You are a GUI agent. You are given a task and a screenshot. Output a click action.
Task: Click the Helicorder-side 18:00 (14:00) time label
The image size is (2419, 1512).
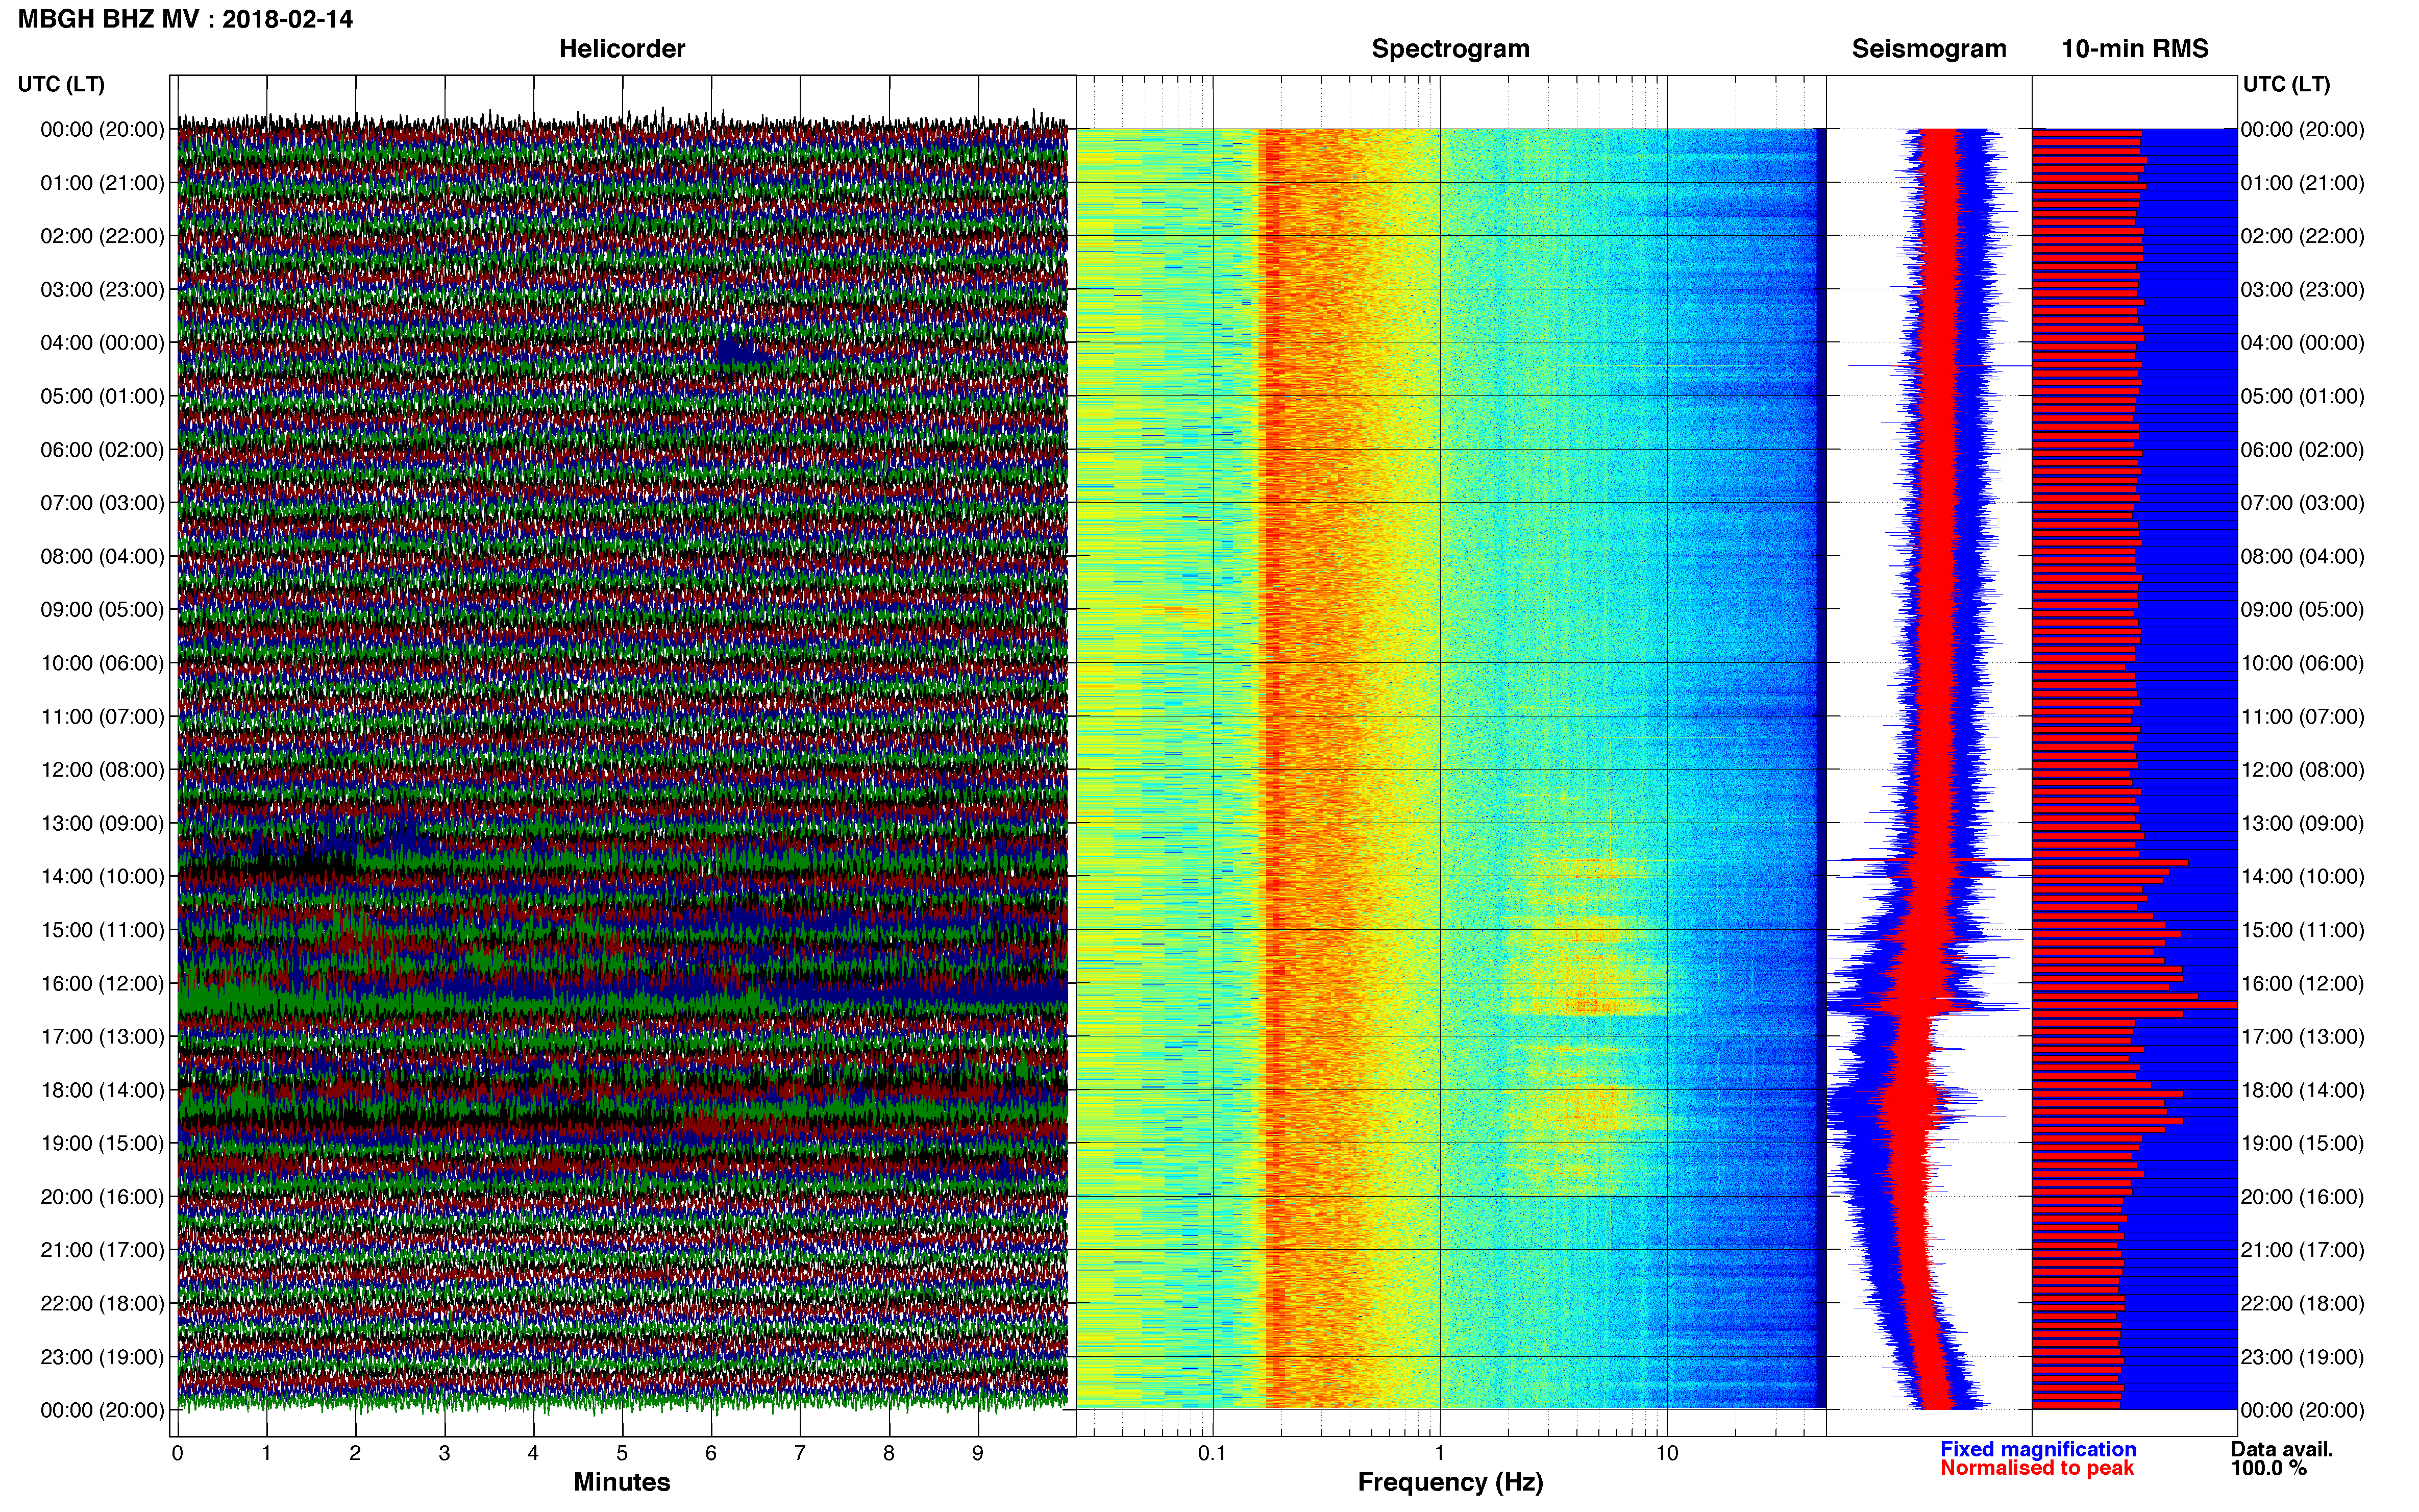102,1090
